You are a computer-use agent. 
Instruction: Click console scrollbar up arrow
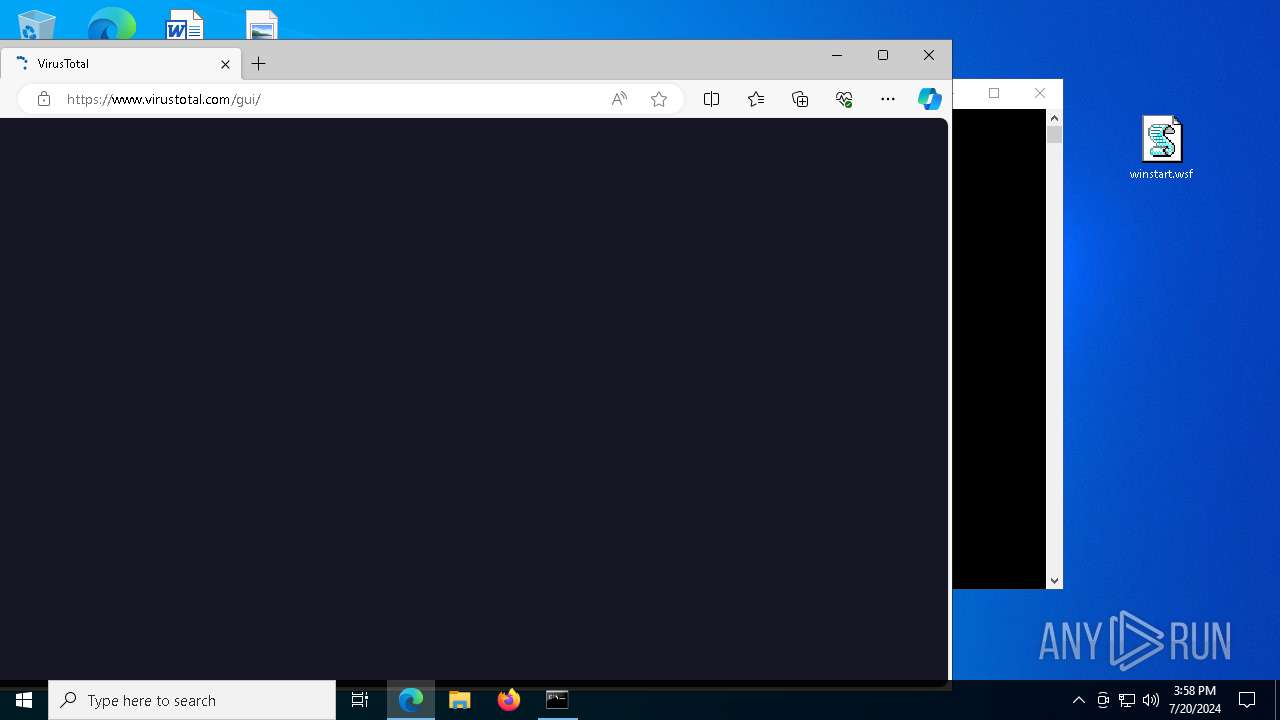point(1054,118)
